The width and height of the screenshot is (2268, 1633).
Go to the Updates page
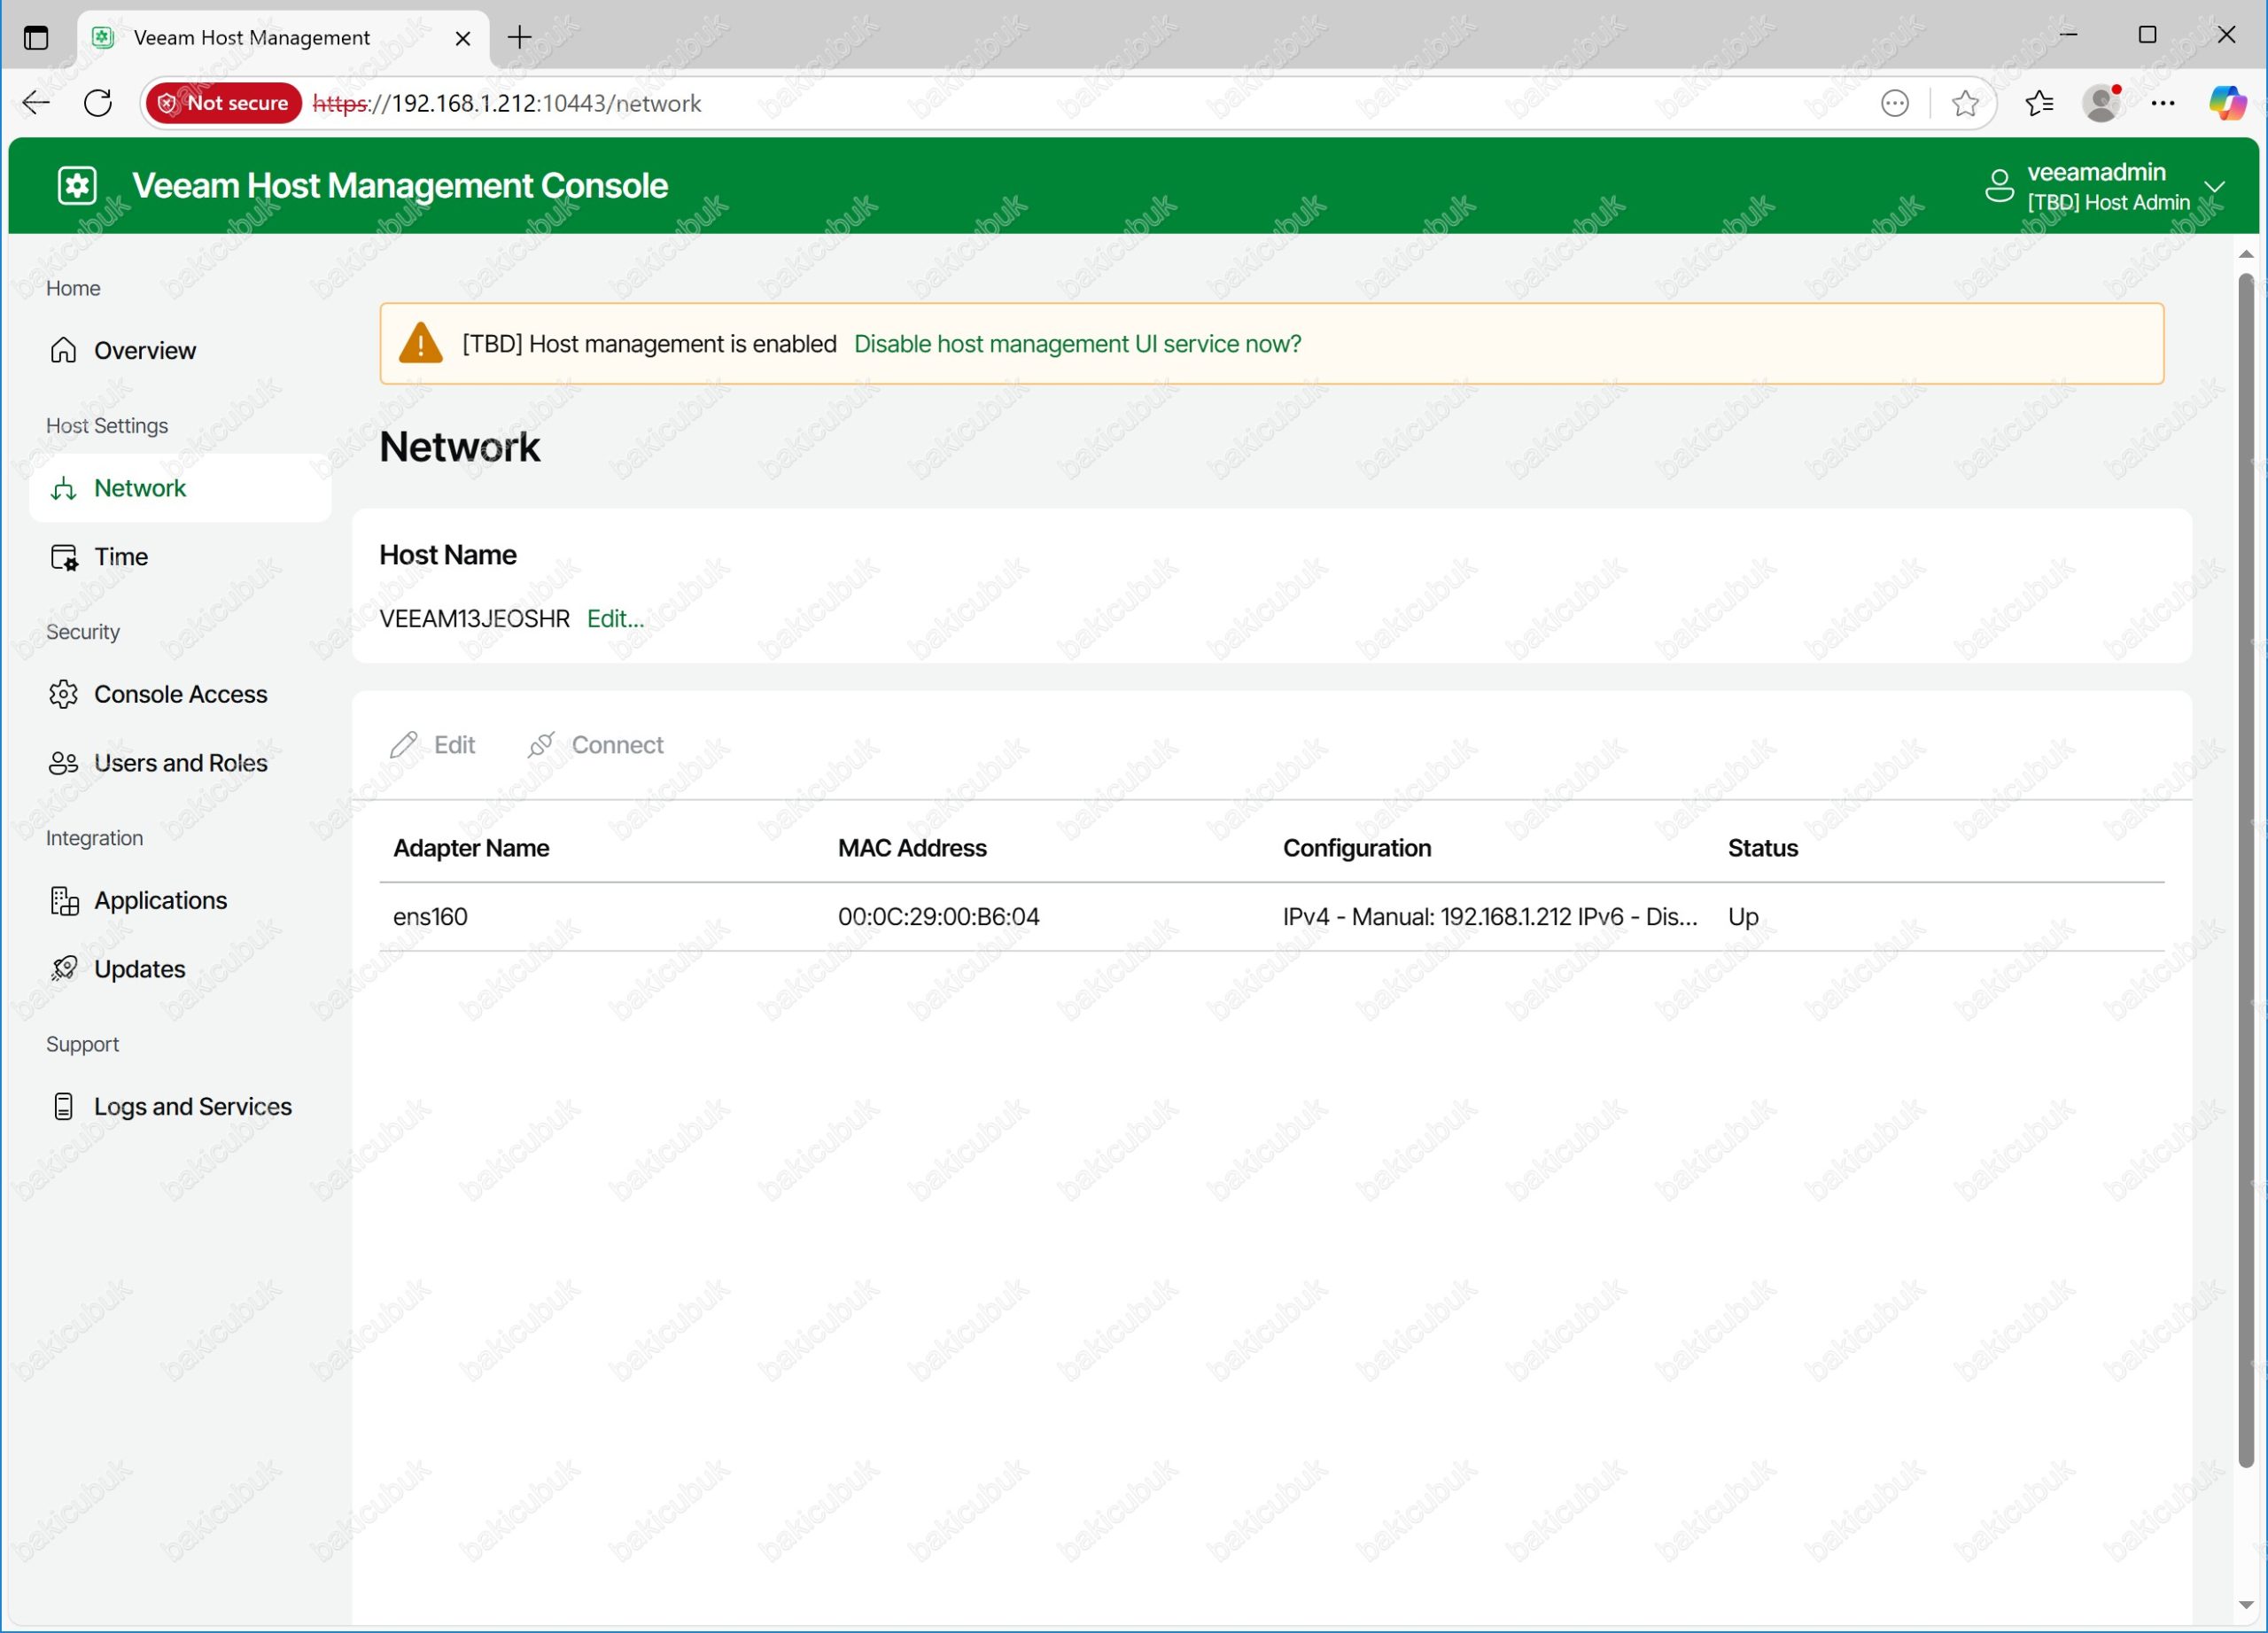180,969
